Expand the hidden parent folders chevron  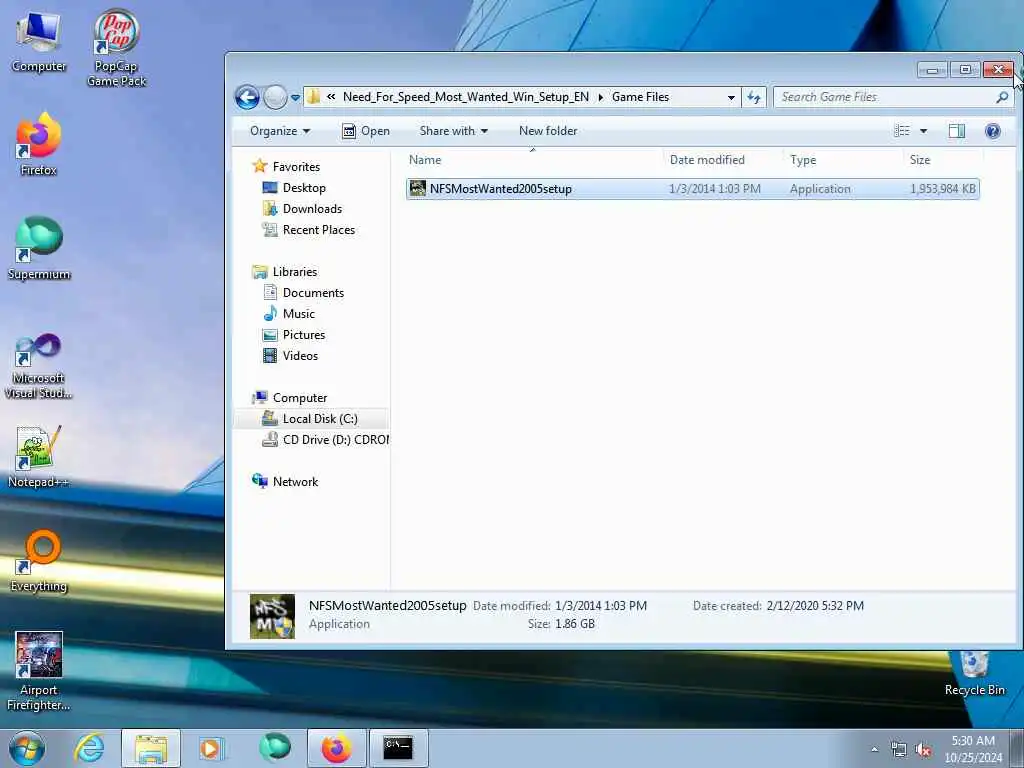tap(331, 97)
